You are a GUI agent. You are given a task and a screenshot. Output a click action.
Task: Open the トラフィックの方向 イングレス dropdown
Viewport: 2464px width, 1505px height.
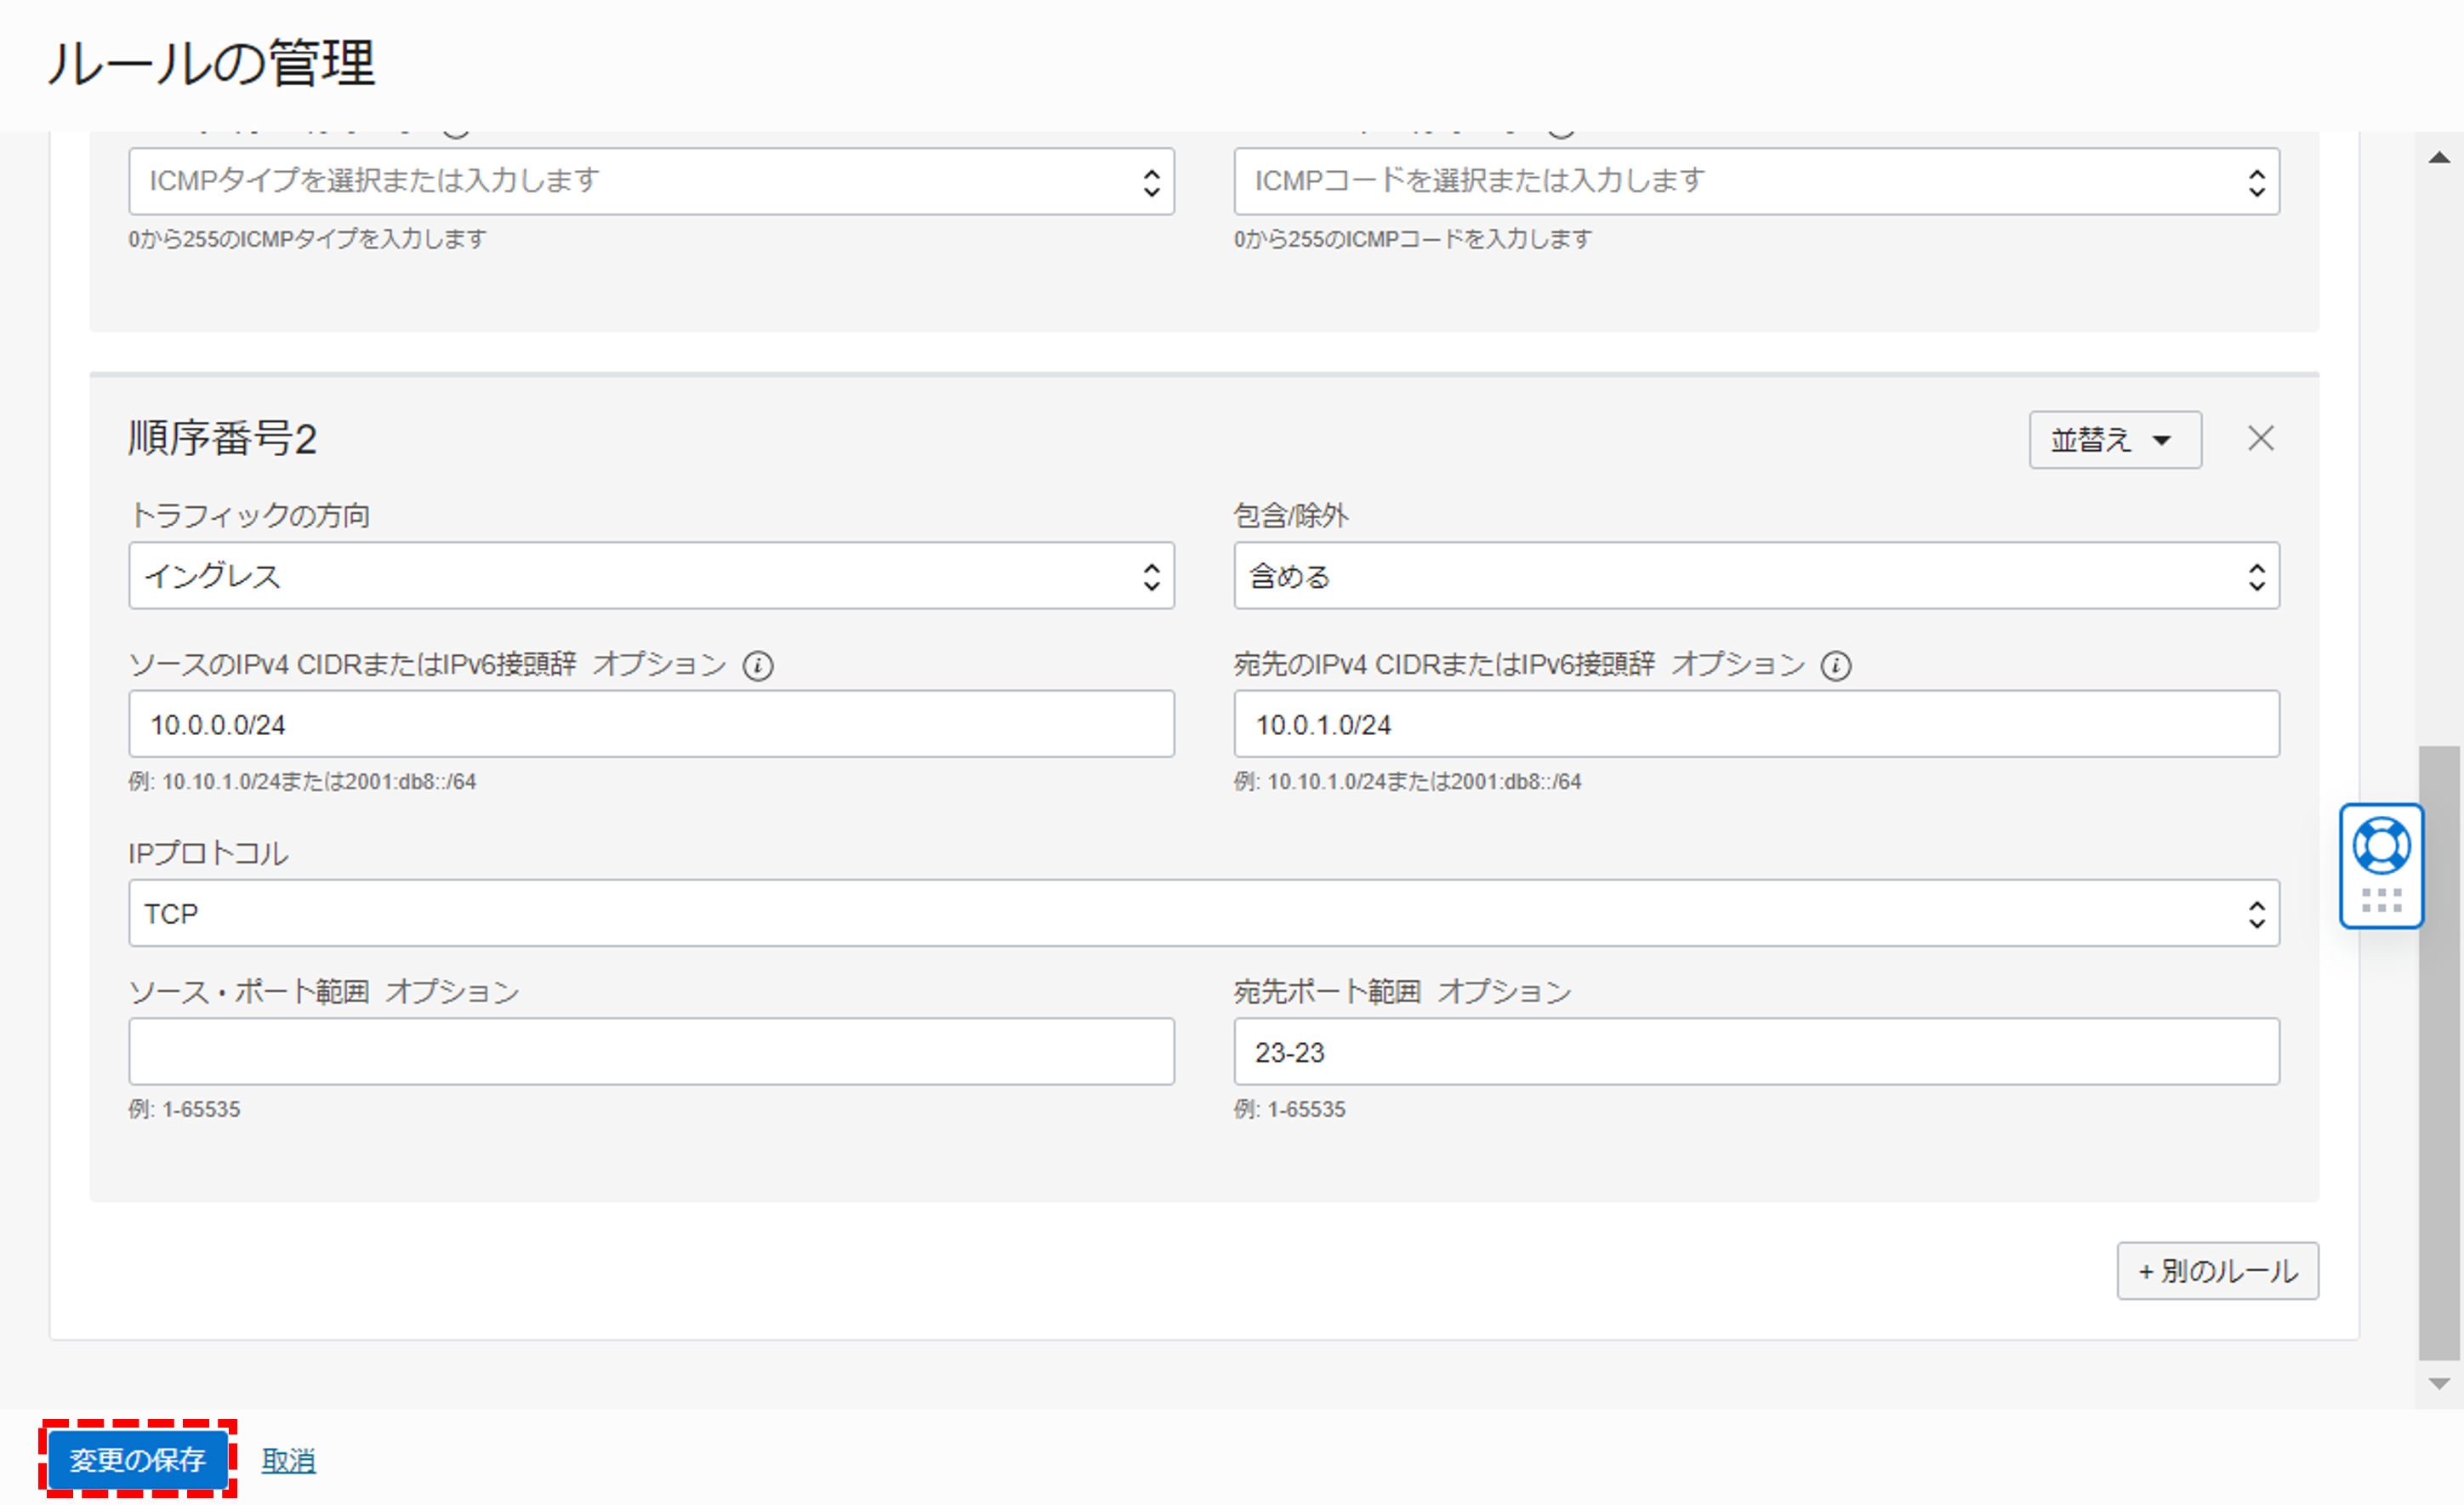click(x=651, y=576)
